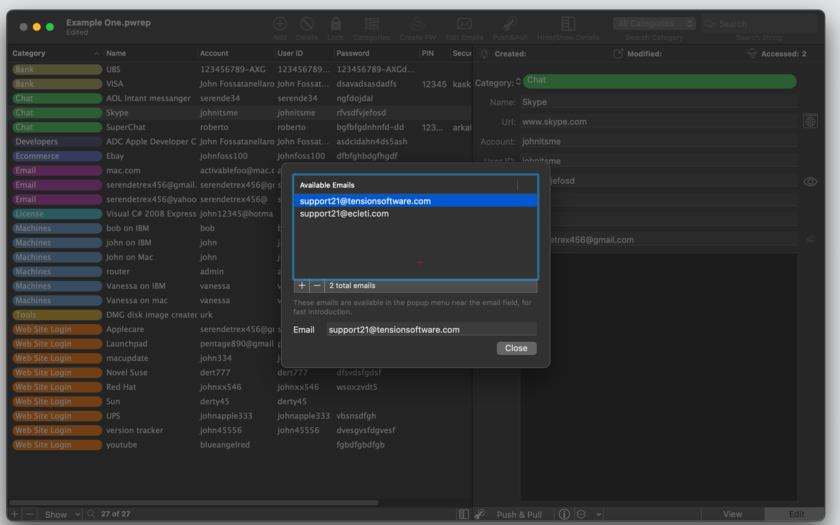Open the Category stepper in details pane

518,82
